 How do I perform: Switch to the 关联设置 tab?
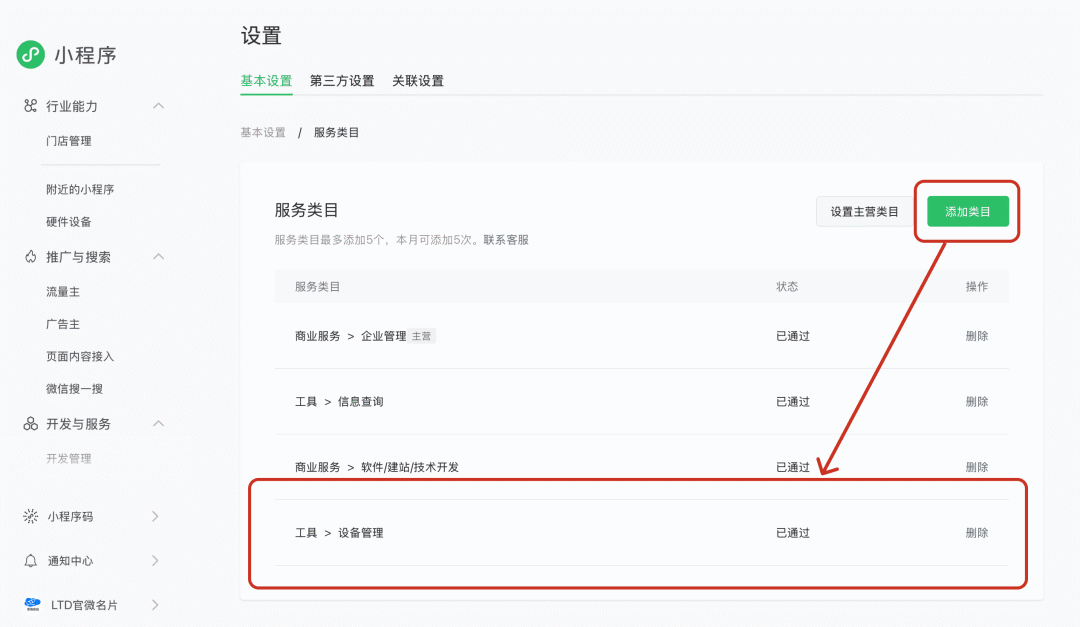(x=418, y=81)
